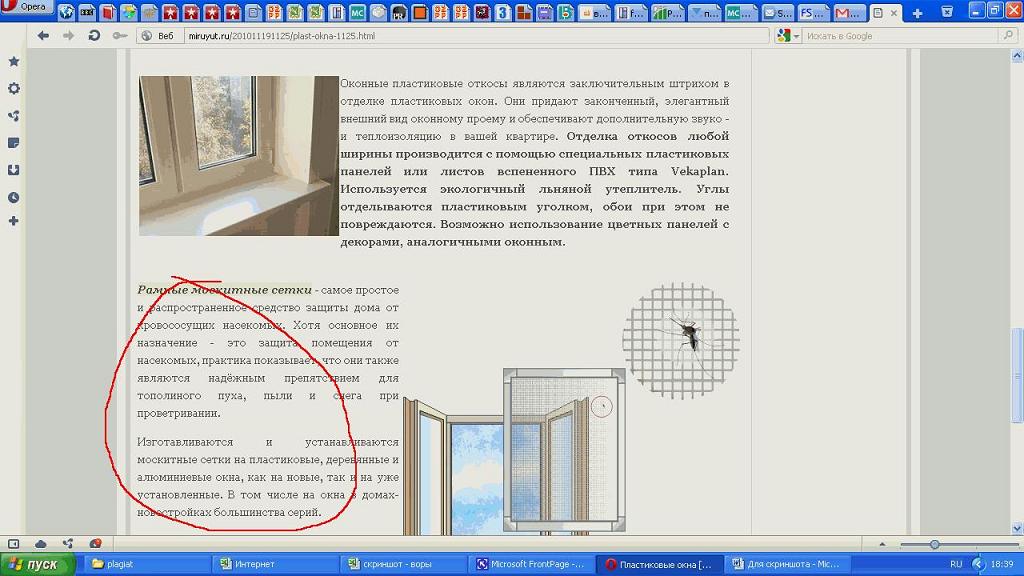
Task: Click the magnifier search icon
Action: (x=1008, y=36)
